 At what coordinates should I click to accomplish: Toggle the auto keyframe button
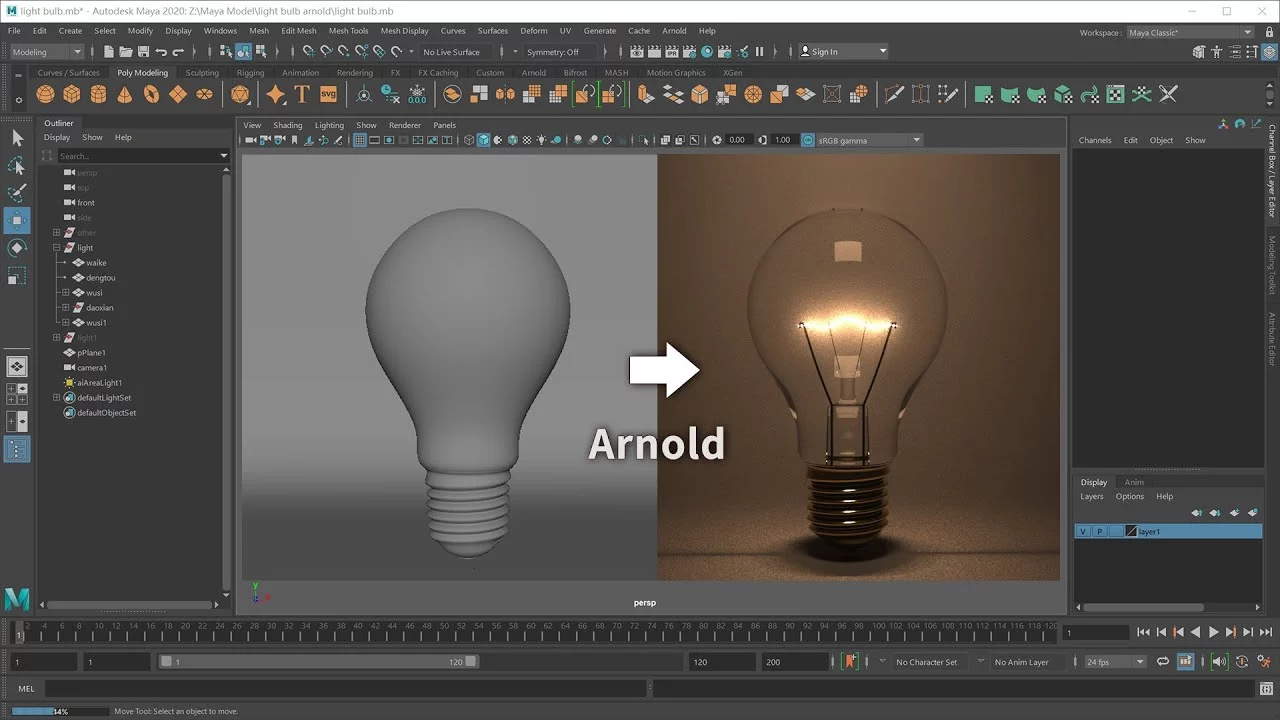(x=1243, y=661)
